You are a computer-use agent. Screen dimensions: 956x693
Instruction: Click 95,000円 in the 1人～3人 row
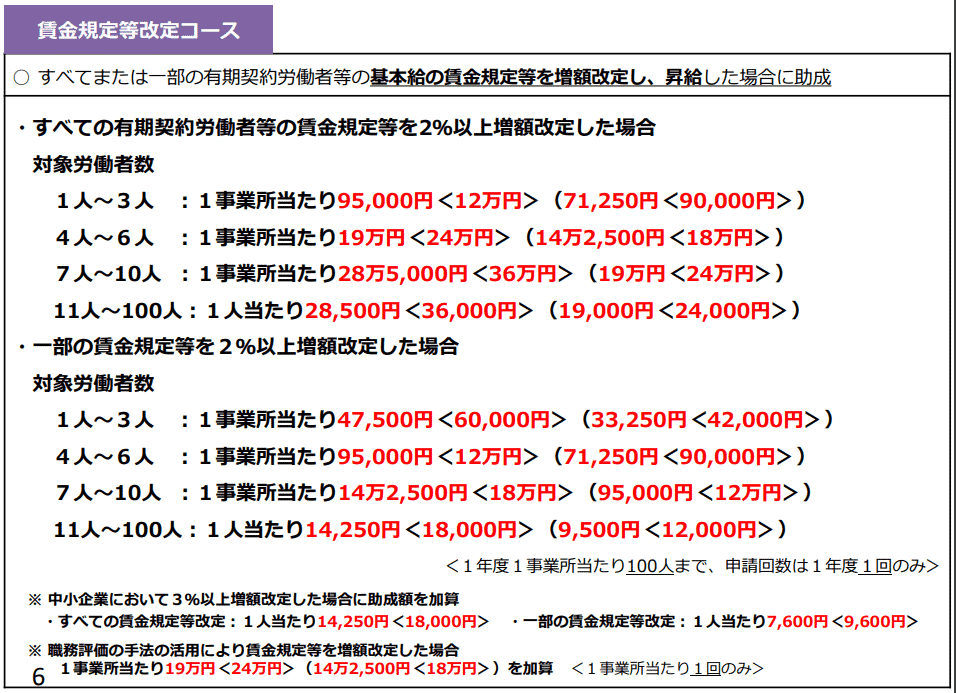click(385, 201)
